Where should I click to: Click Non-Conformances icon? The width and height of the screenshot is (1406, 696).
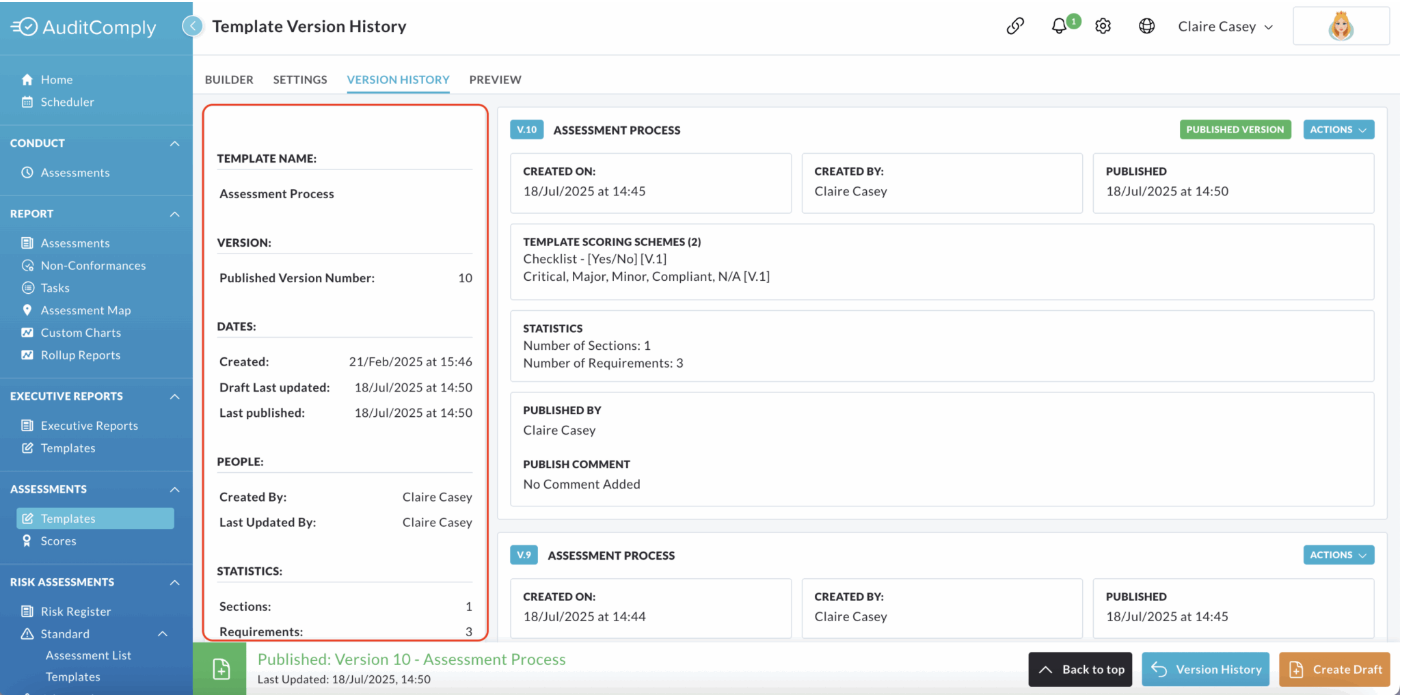[28, 265]
